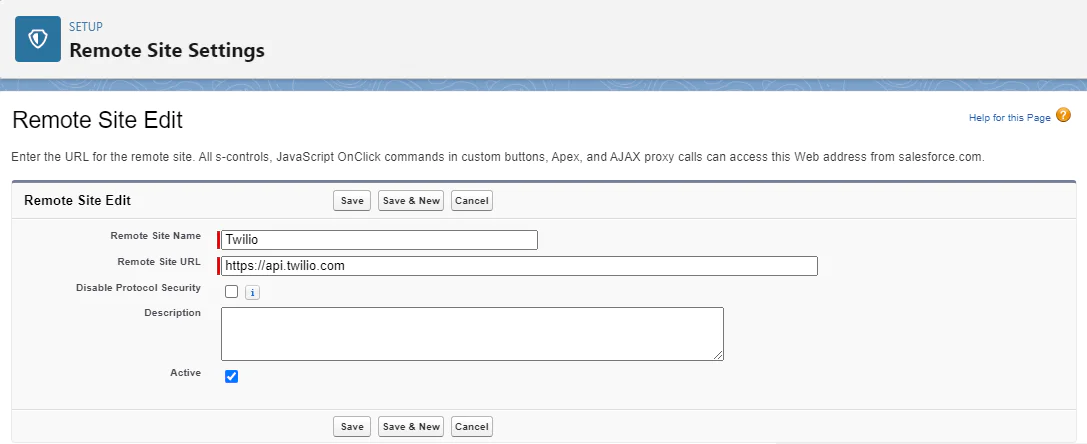1087x444 pixels.
Task: Click the Remote Site URL label
Action: 159,262
